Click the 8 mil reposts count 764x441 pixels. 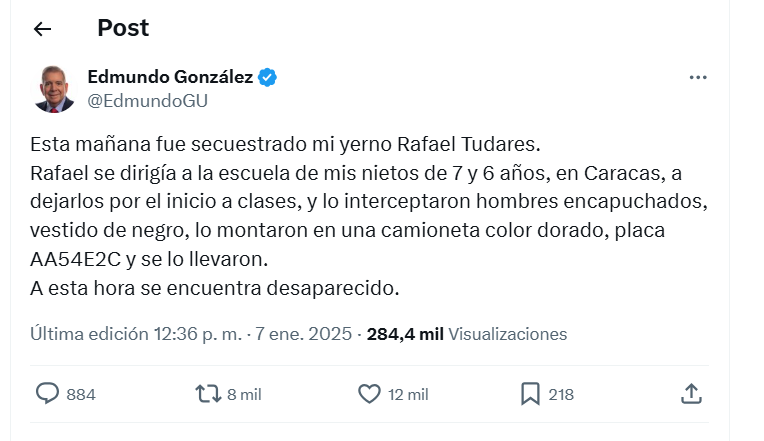[244, 395]
